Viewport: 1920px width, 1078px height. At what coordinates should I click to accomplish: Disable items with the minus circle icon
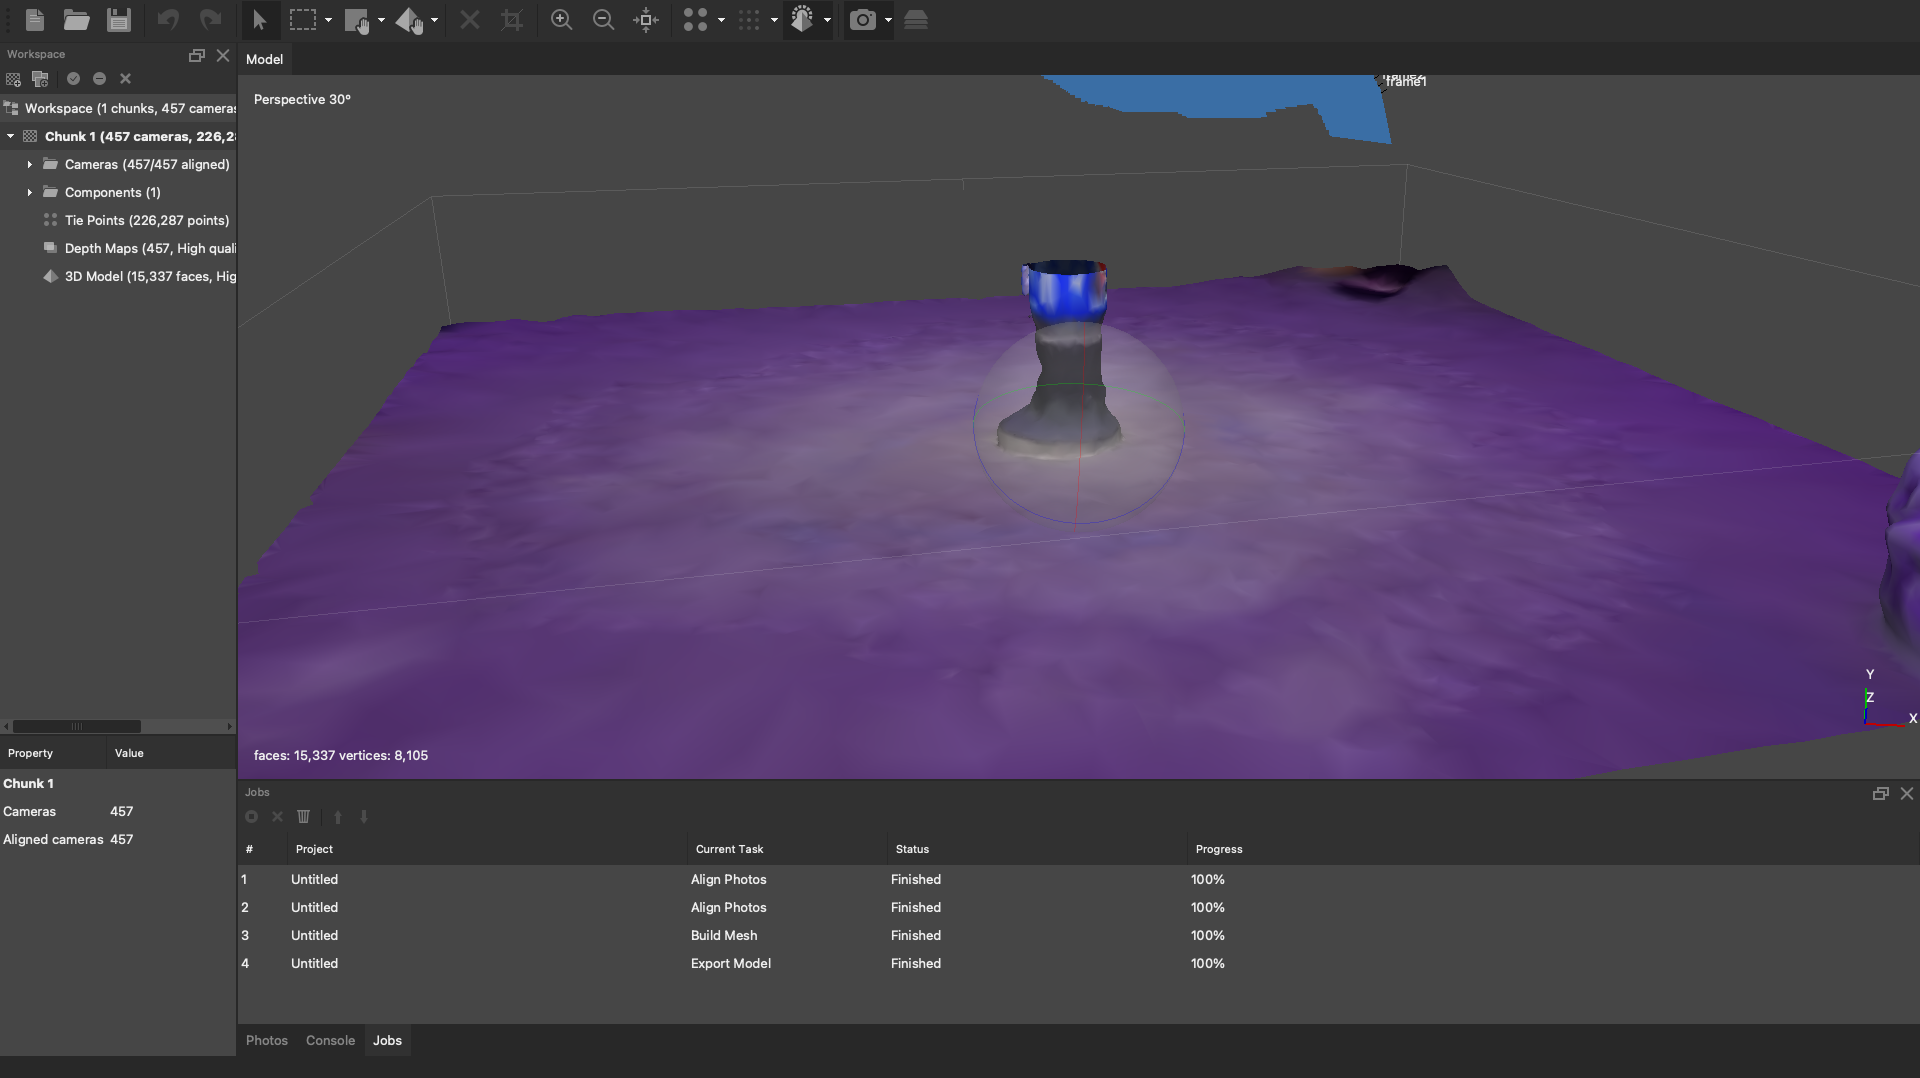(x=99, y=79)
